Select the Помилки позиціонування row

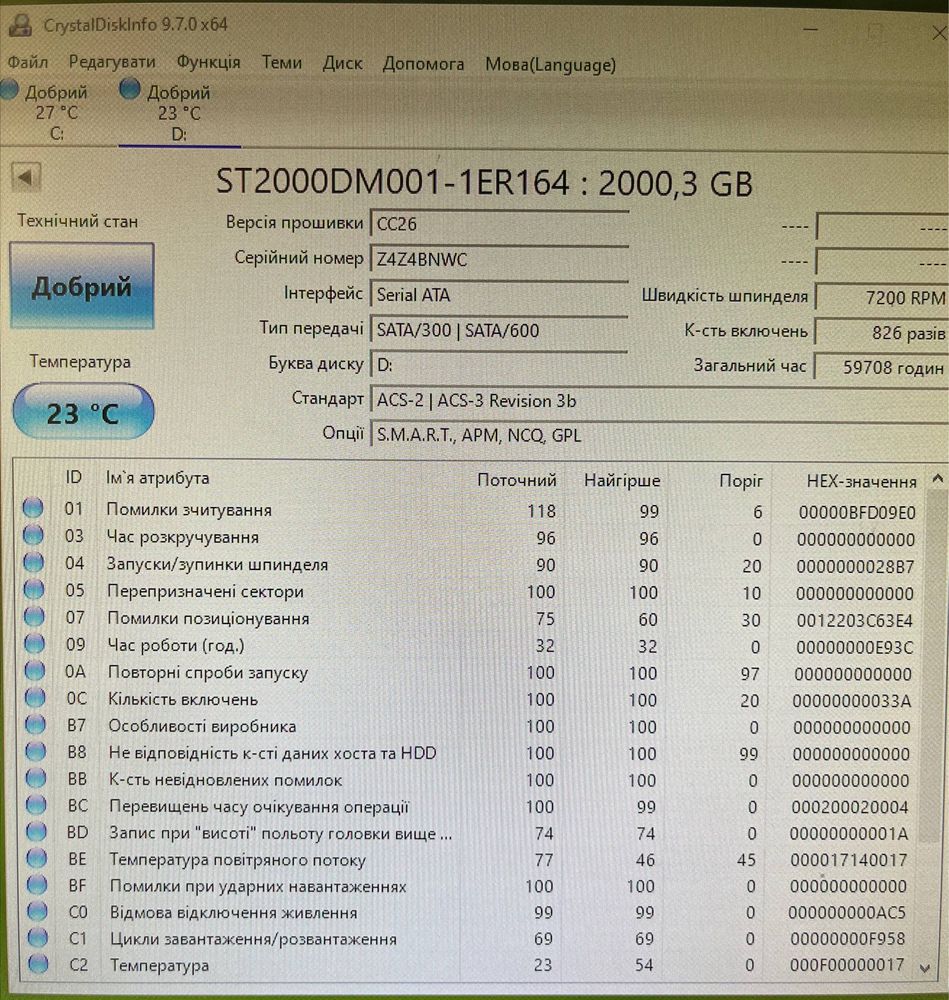click(x=472, y=619)
